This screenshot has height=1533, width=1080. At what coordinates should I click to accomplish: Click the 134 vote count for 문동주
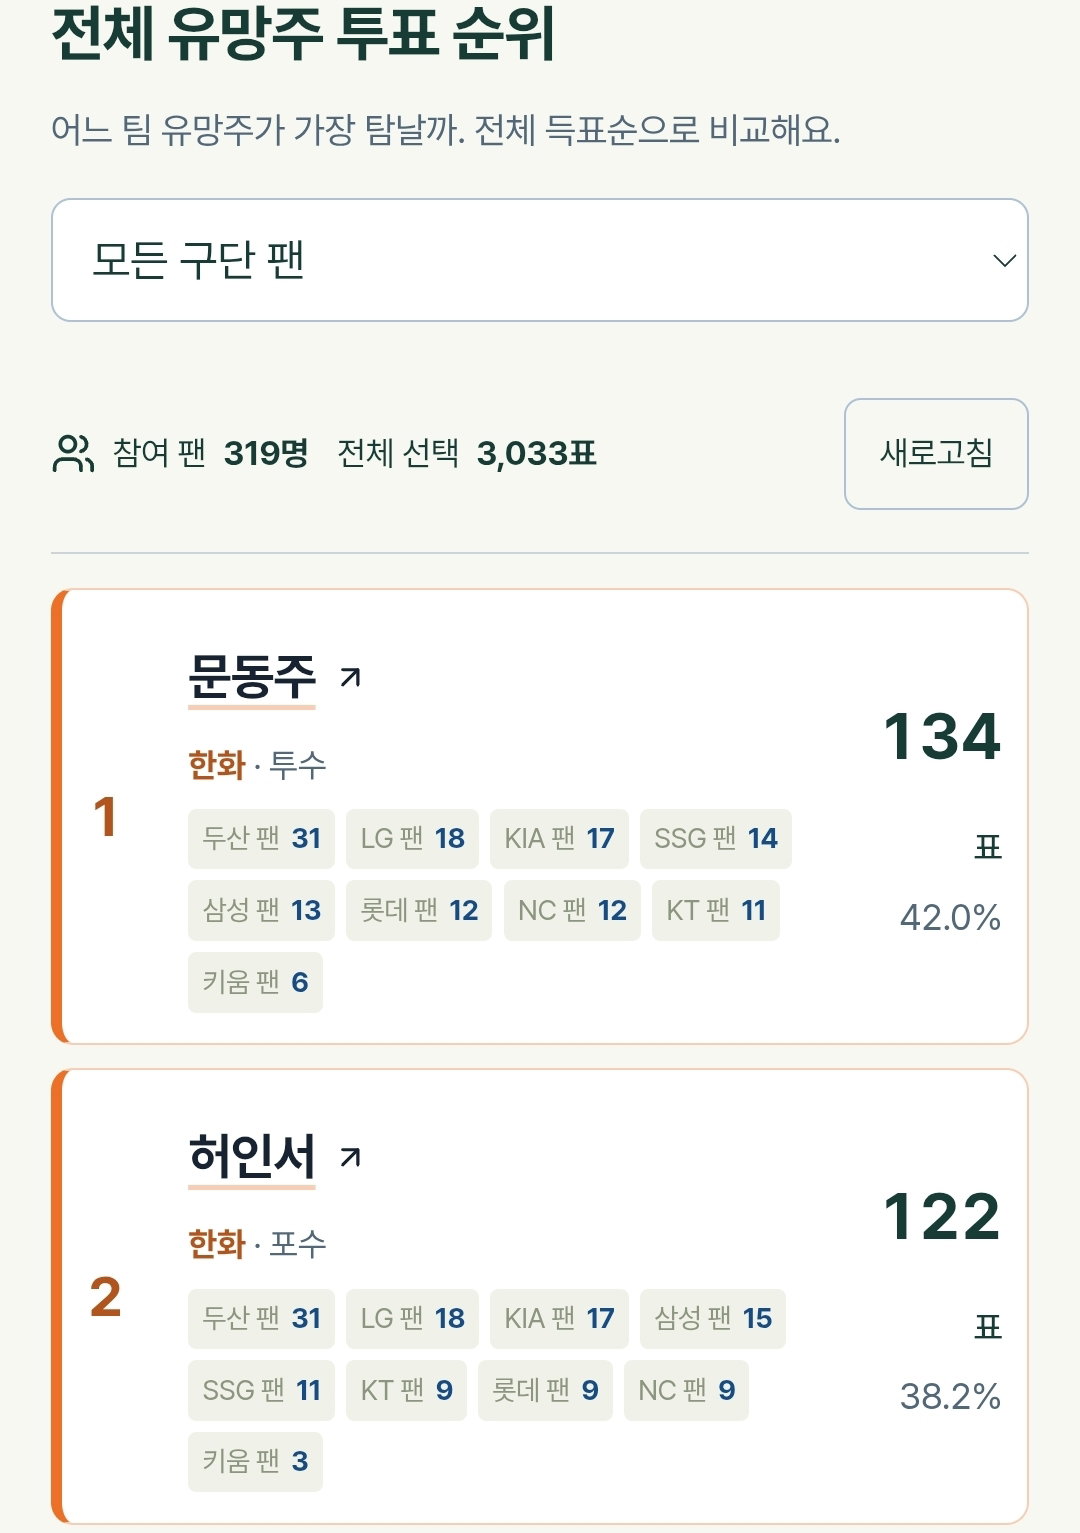pyautogui.click(x=942, y=737)
